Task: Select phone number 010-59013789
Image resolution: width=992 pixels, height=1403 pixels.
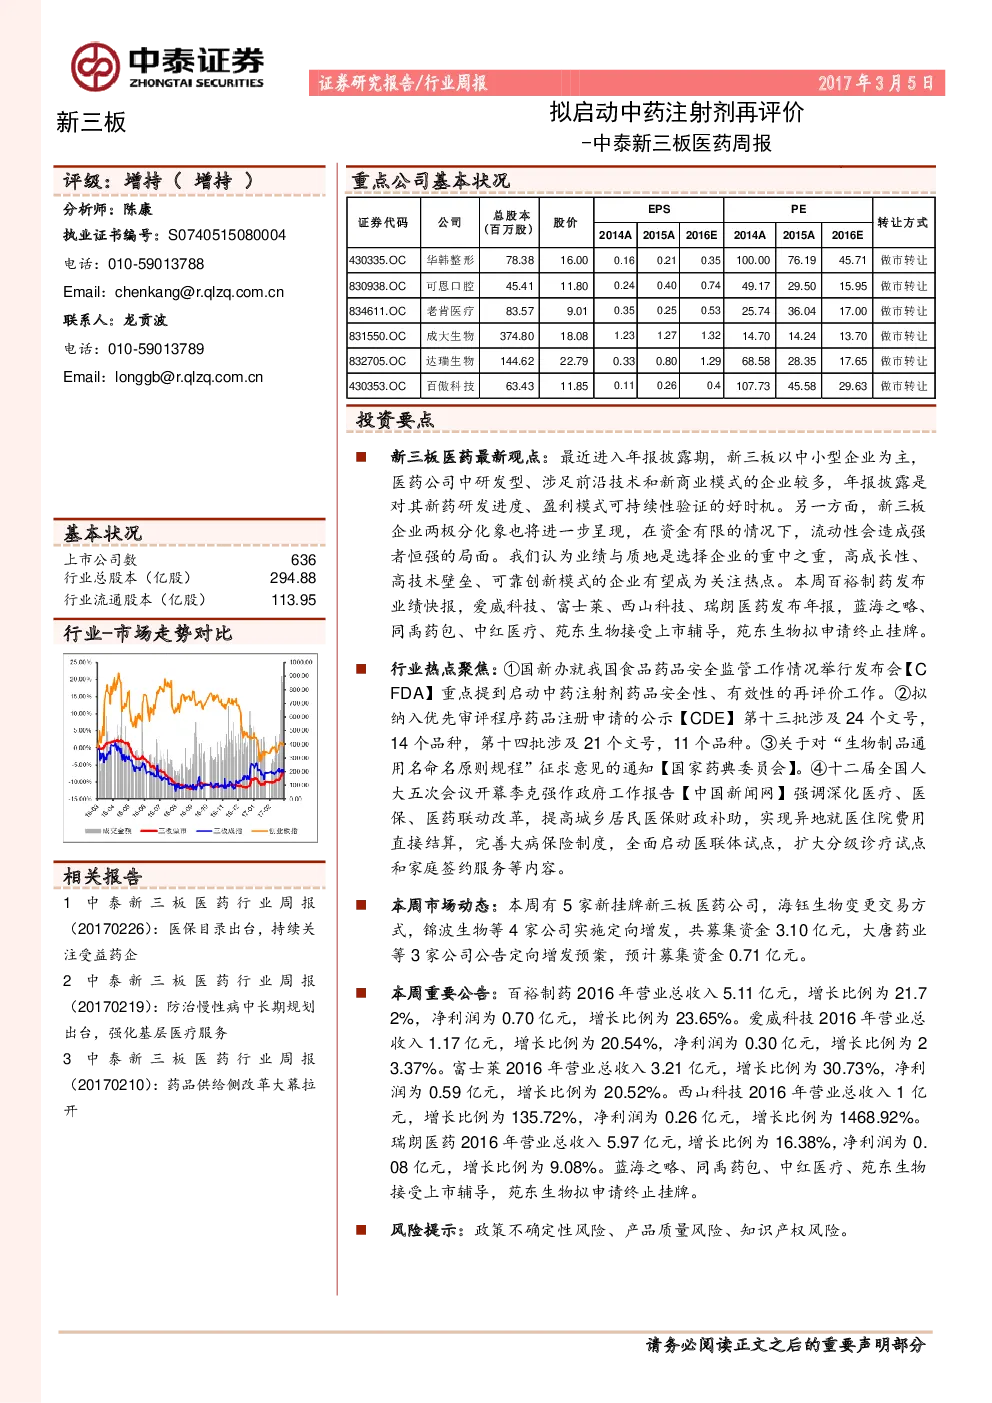Action: click(x=156, y=349)
